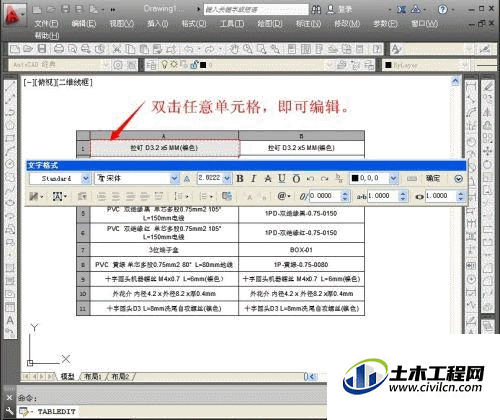Image resolution: width=500 pixels, height=420 pixels.
Task: Open the 2.8222 text height dropdown
Action: [x=227, y=179]
